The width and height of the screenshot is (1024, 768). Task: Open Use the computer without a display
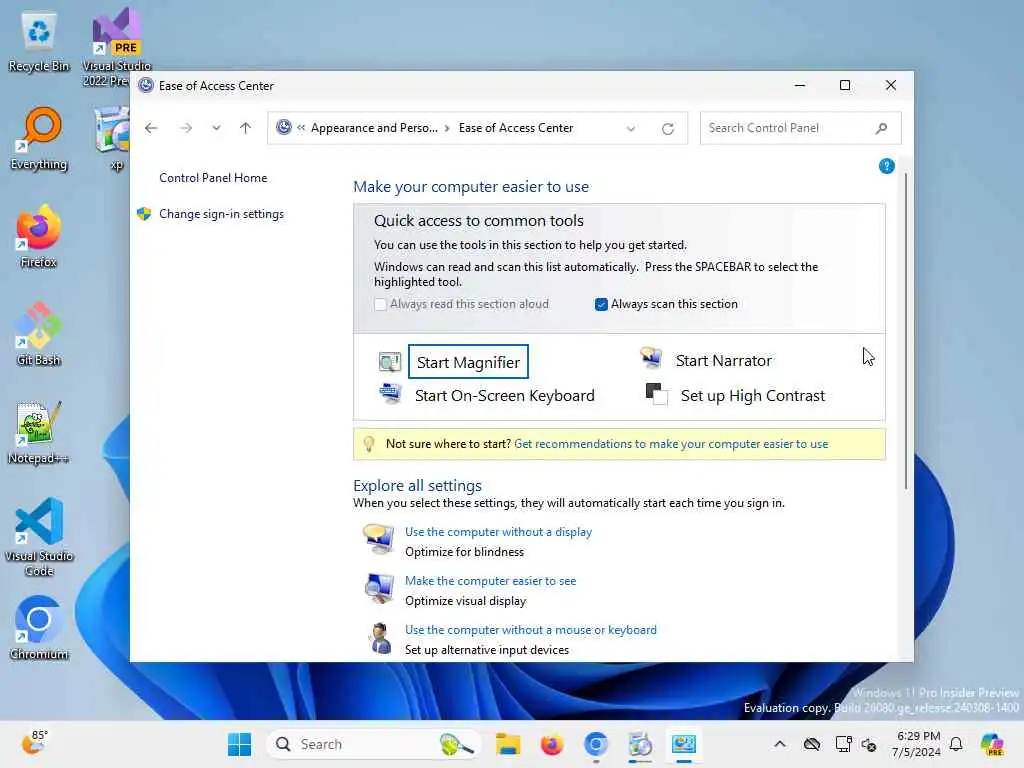pyautogui.click(x=498, y=532)
